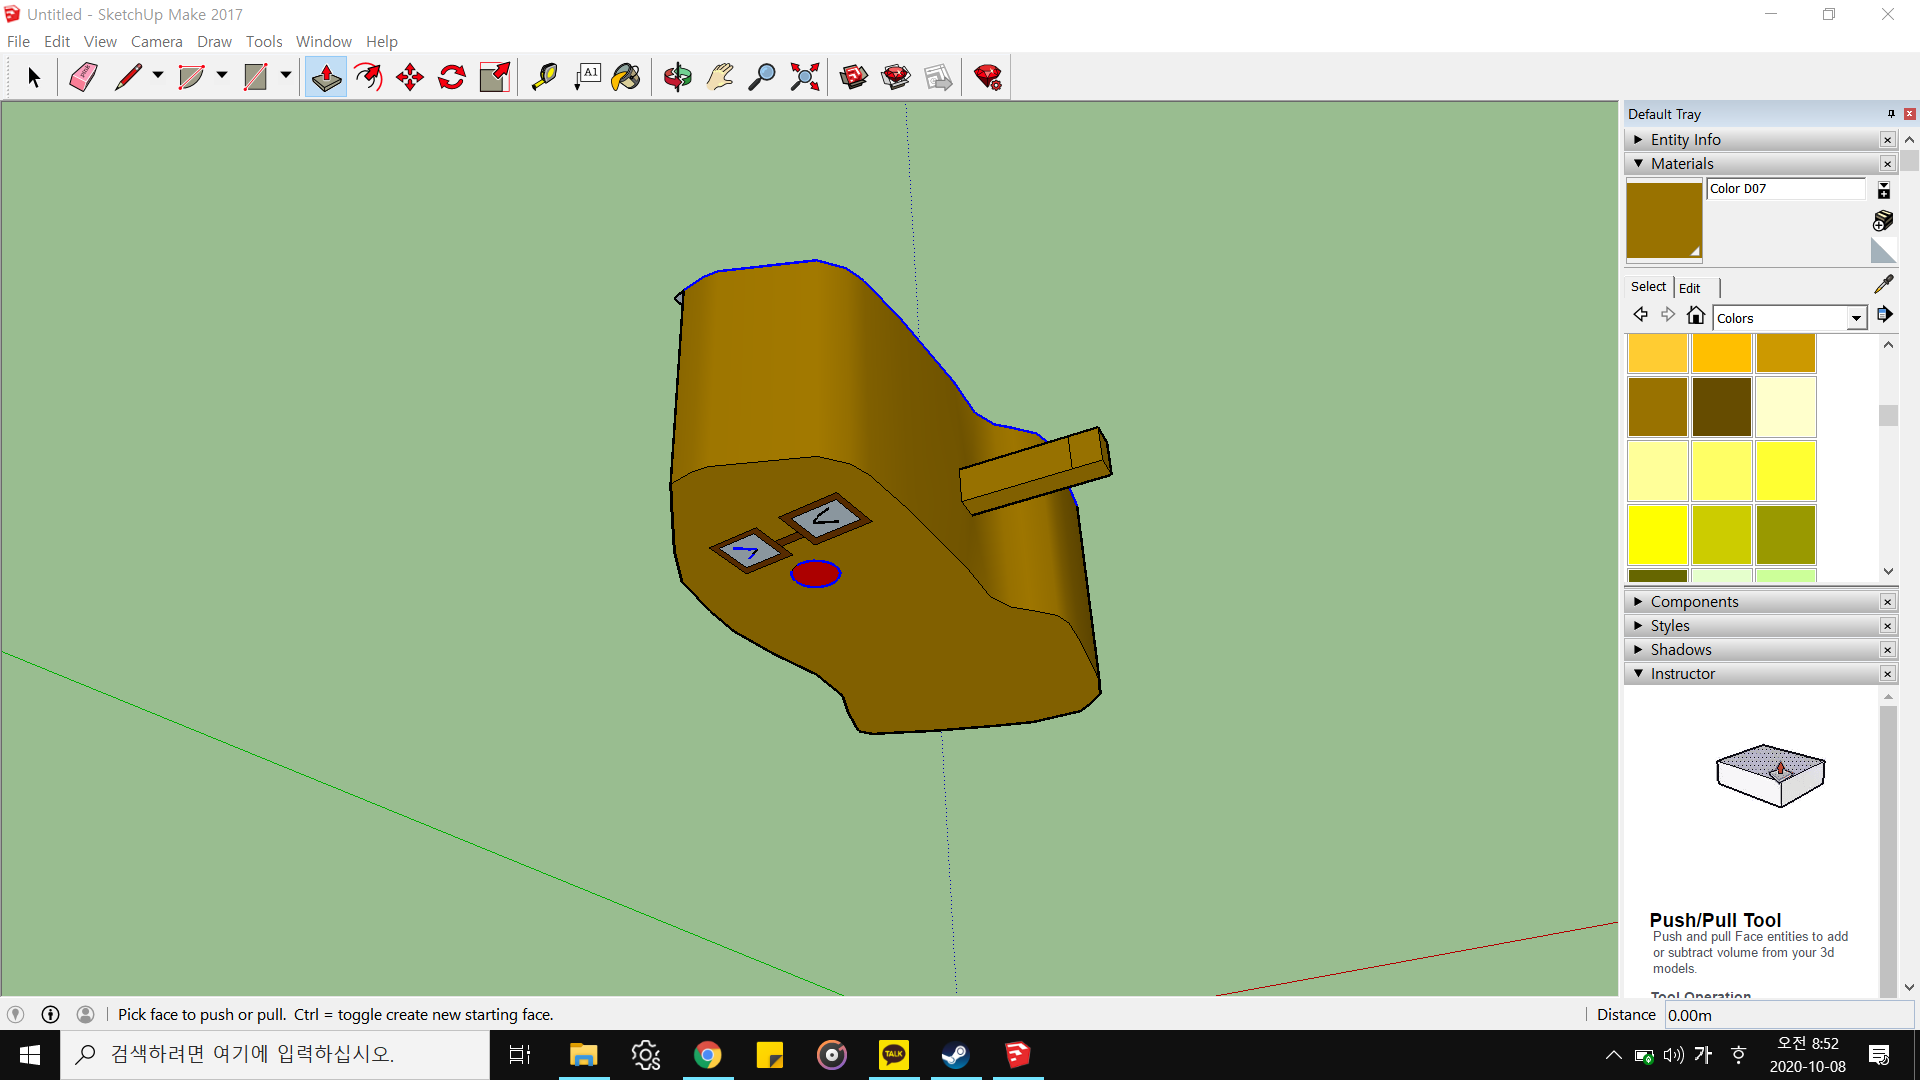This screenshot has width=1920, height=1080.
Task: Collapse the Materials panel
Action: coord(1638,163)
